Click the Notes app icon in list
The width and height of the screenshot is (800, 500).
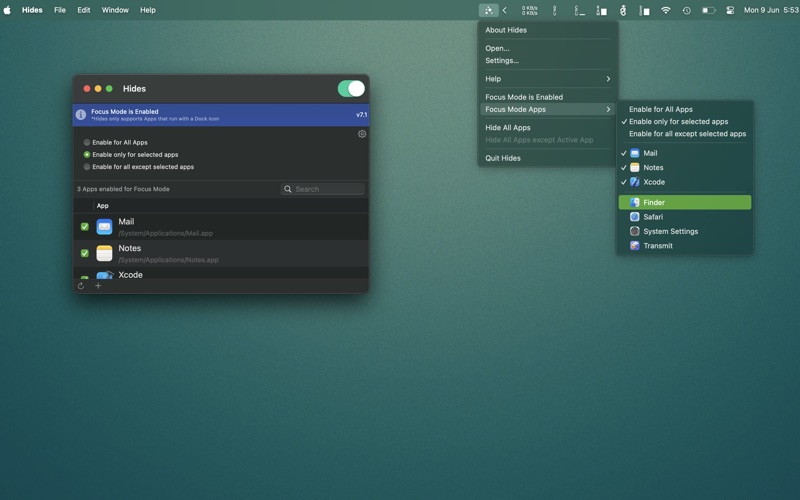point(104,253)
